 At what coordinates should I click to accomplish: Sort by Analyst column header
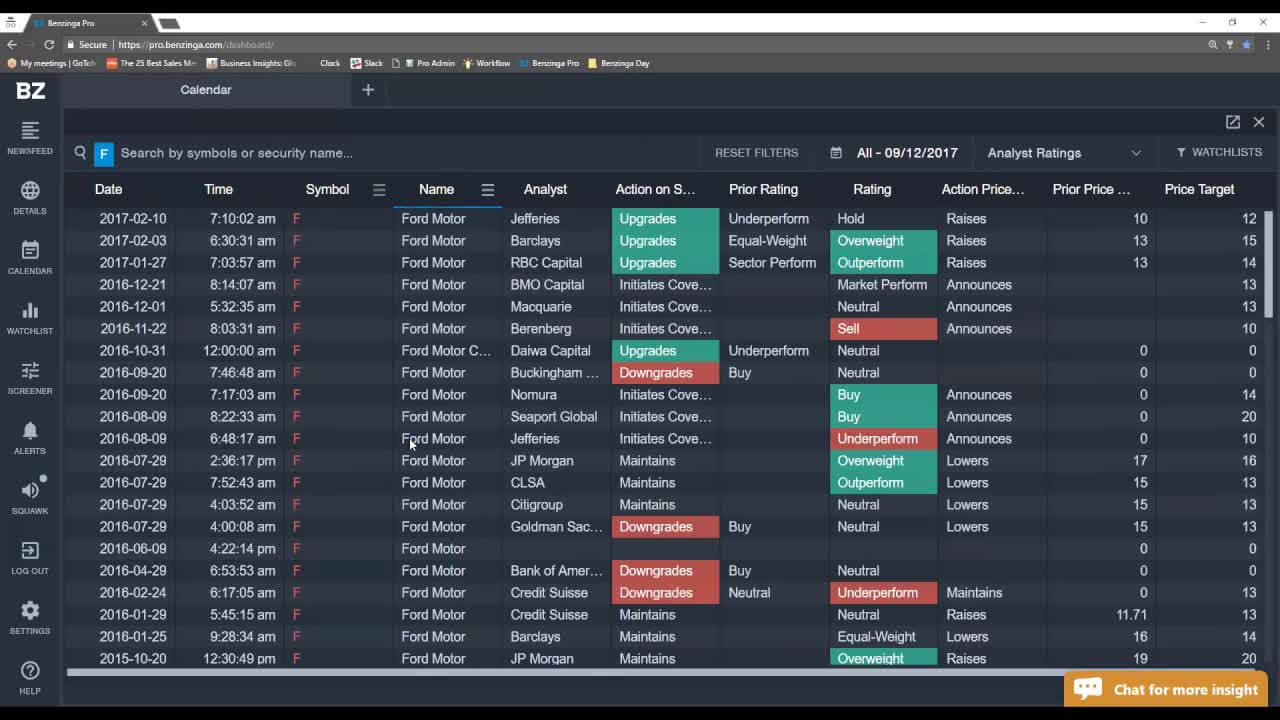(545, 189)
